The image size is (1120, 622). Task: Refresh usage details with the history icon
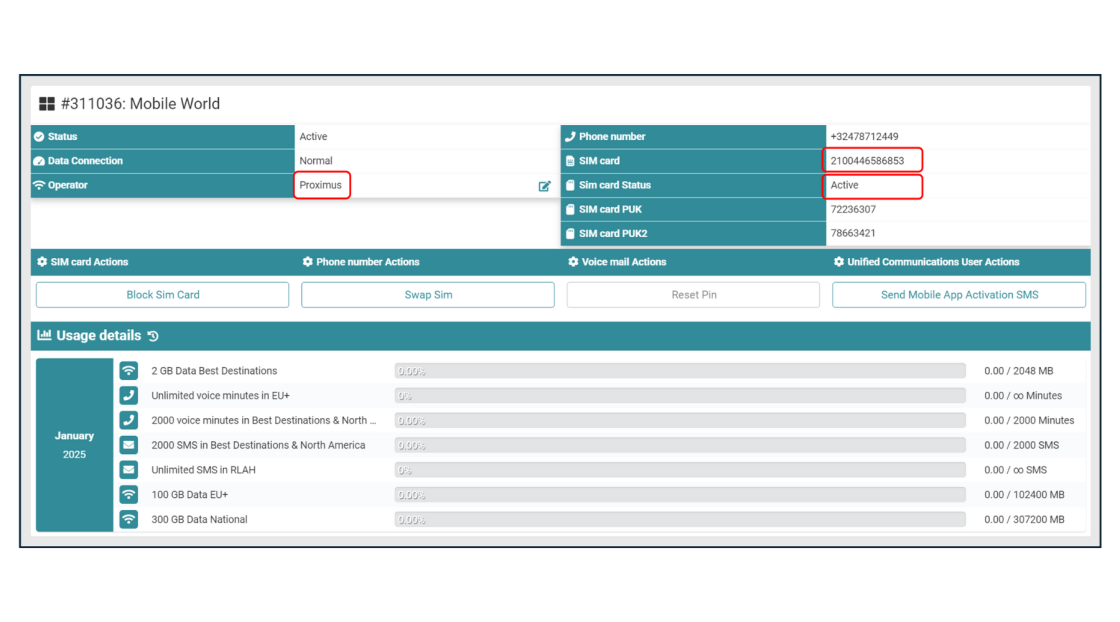point(153,336)
